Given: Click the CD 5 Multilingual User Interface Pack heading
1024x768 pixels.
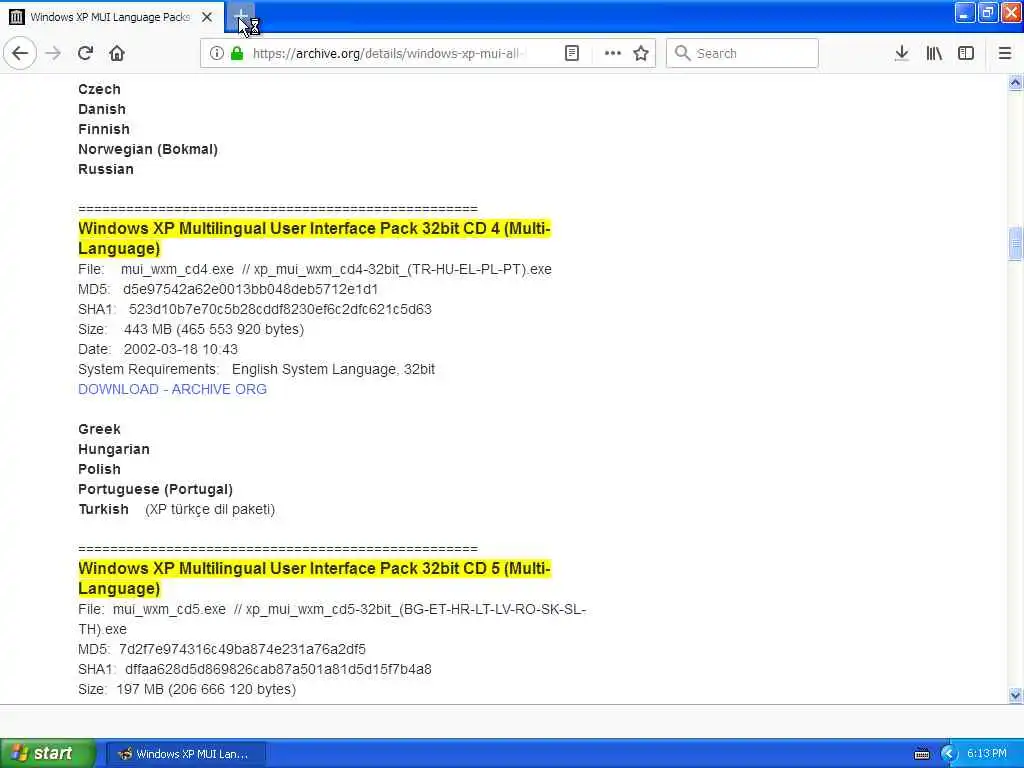Looking at the screenshot, I should pyautogui.click(x=314, y=578).
